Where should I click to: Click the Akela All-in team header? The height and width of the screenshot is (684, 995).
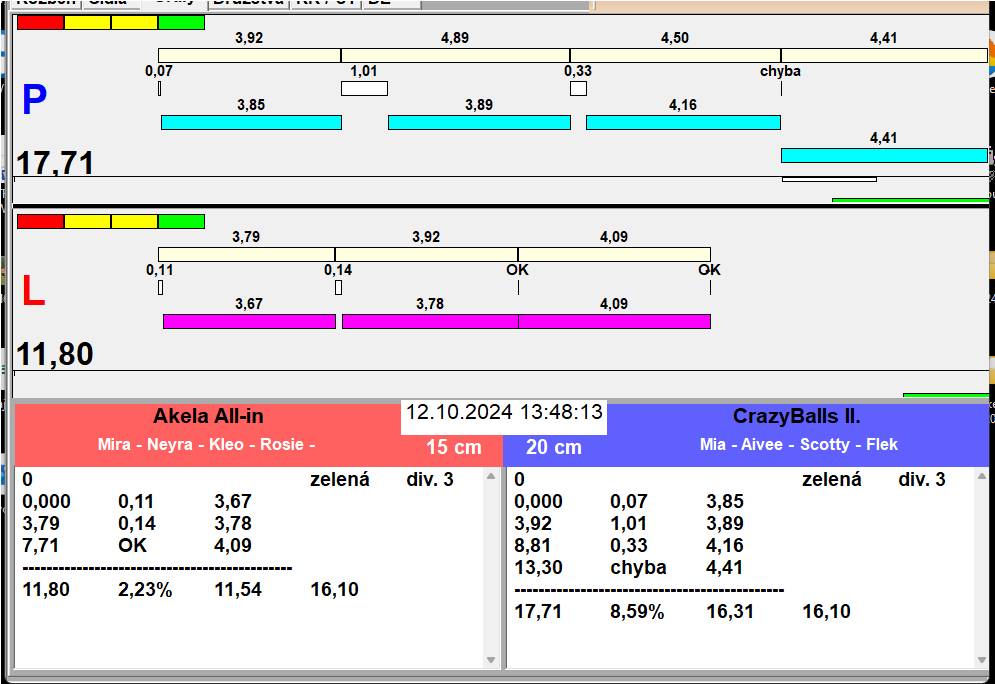click(208, 416)
